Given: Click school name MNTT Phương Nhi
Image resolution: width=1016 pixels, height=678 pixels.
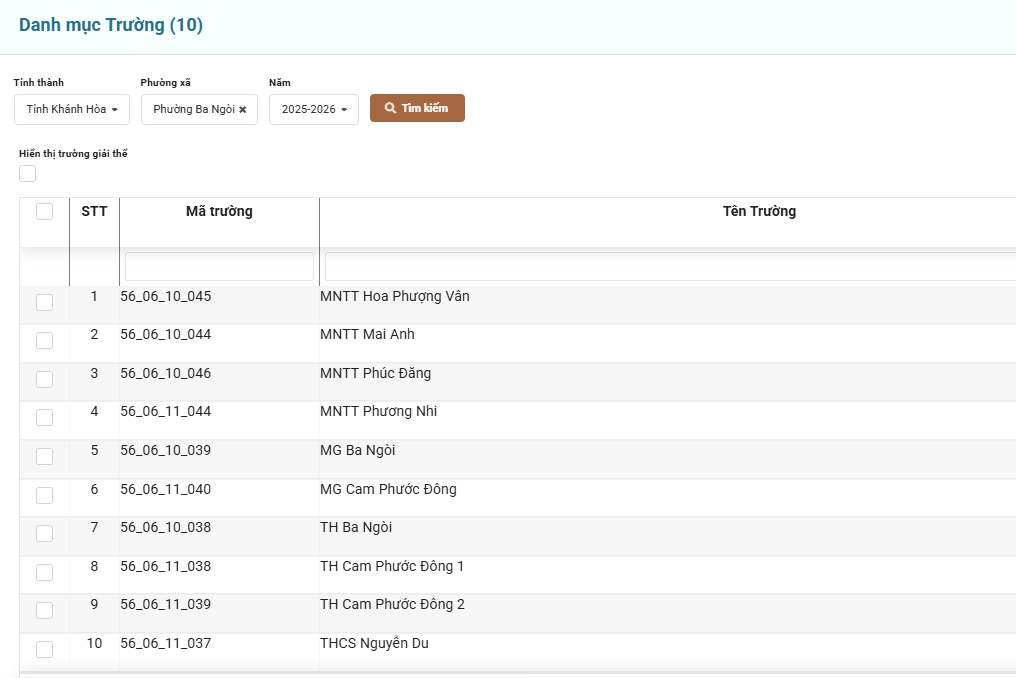Looking at the screenshot, I should click(x=378, y=412).
